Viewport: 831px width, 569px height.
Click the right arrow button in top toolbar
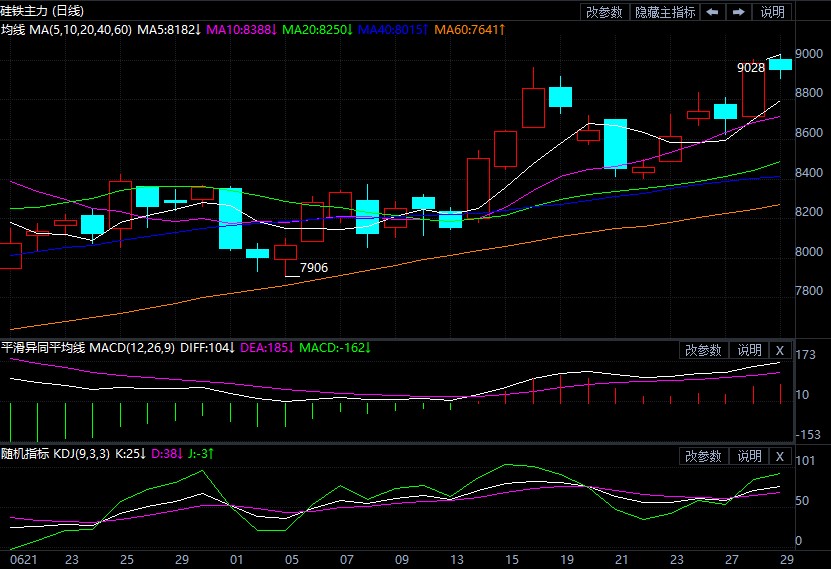[738, 12]
